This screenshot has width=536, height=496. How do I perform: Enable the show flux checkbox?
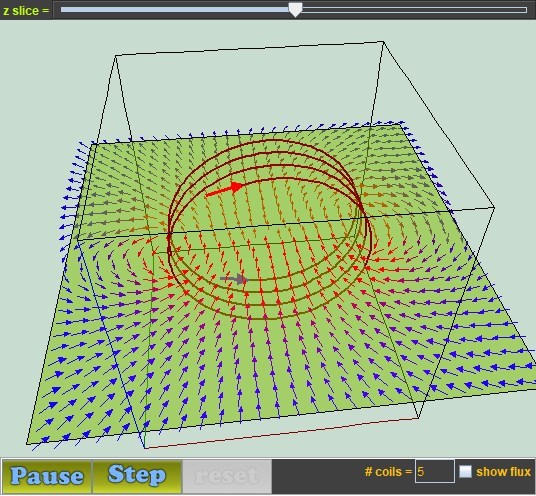465,471
